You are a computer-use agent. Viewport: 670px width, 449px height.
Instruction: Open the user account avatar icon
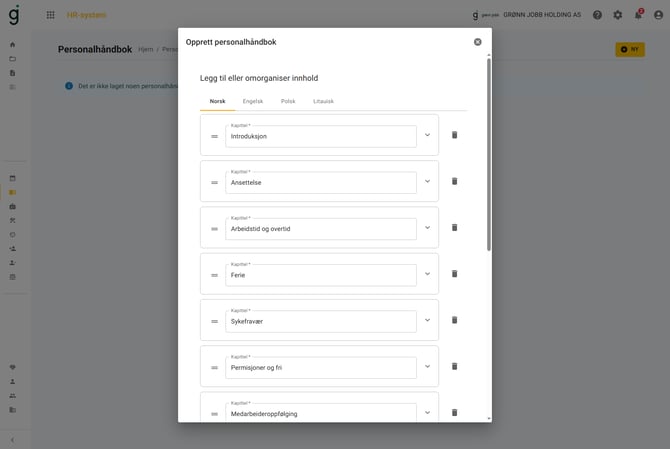[658, 15]
